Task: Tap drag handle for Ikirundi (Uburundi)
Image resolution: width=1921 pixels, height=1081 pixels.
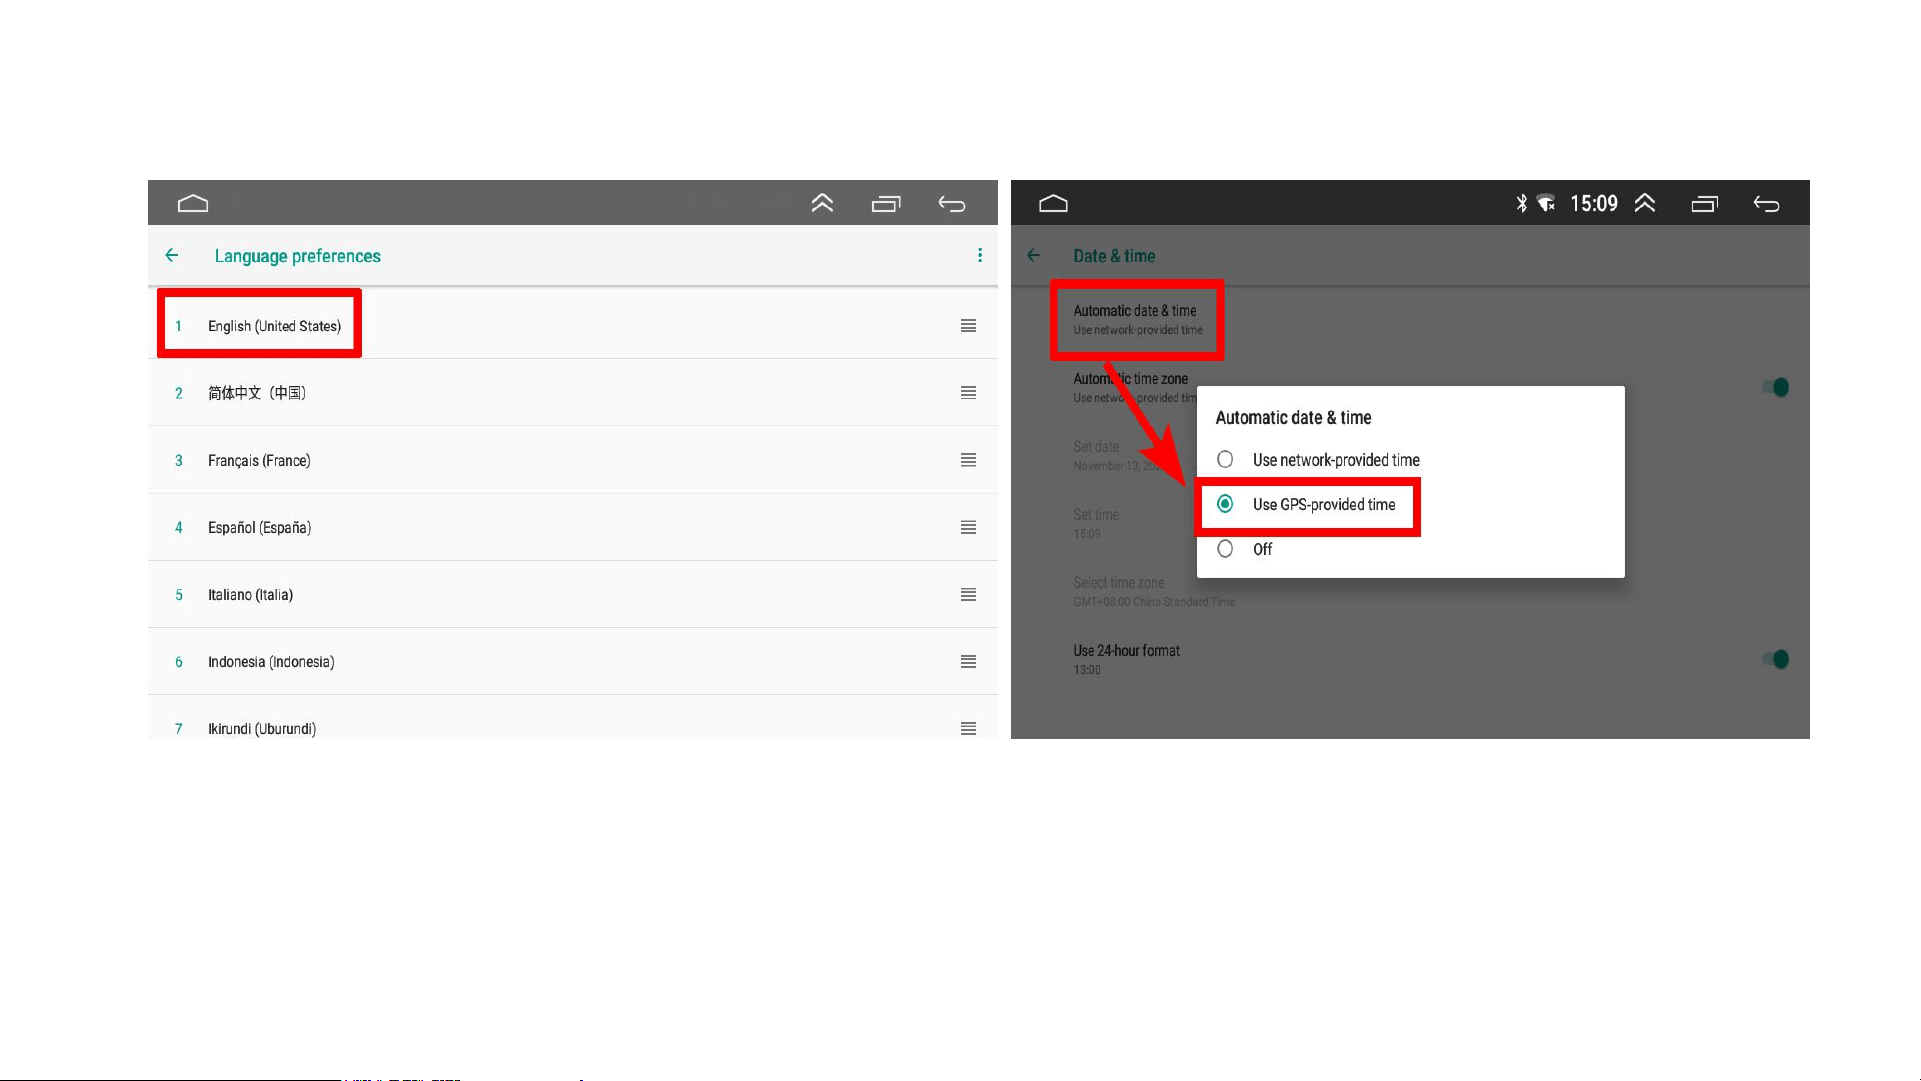Action: pos(968,728)
